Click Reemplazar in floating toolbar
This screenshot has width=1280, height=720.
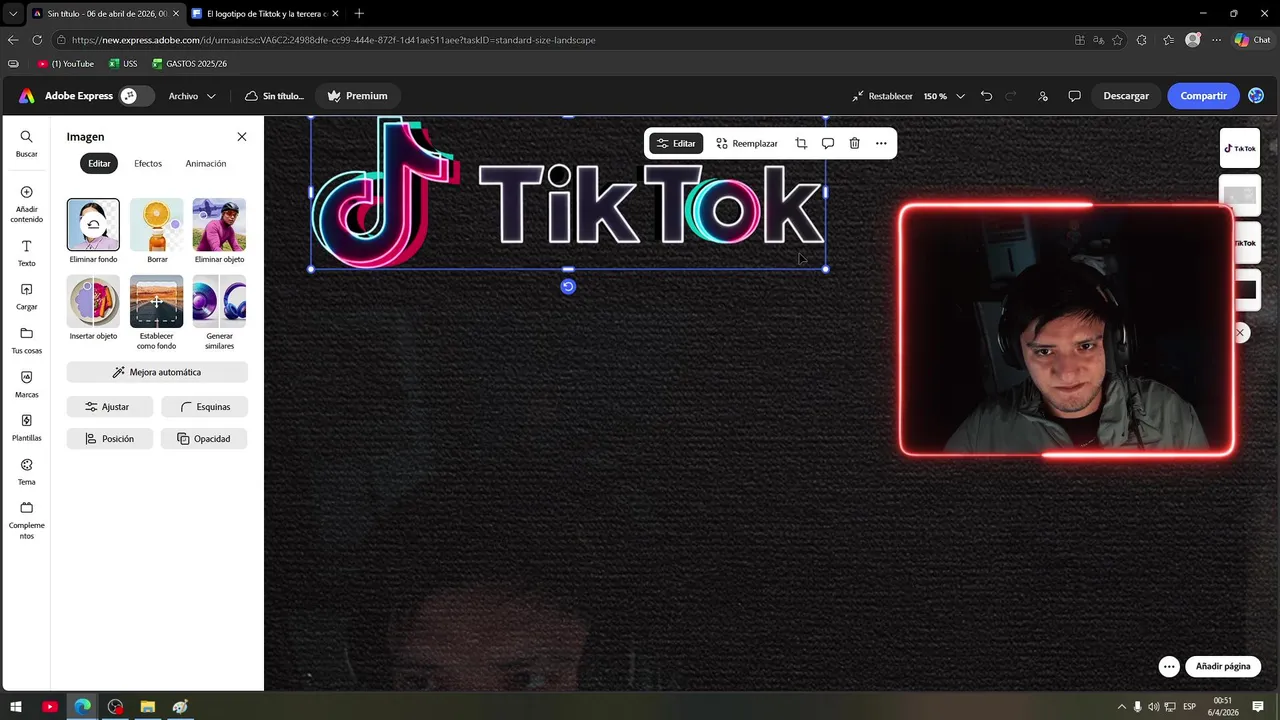point(747,143)
